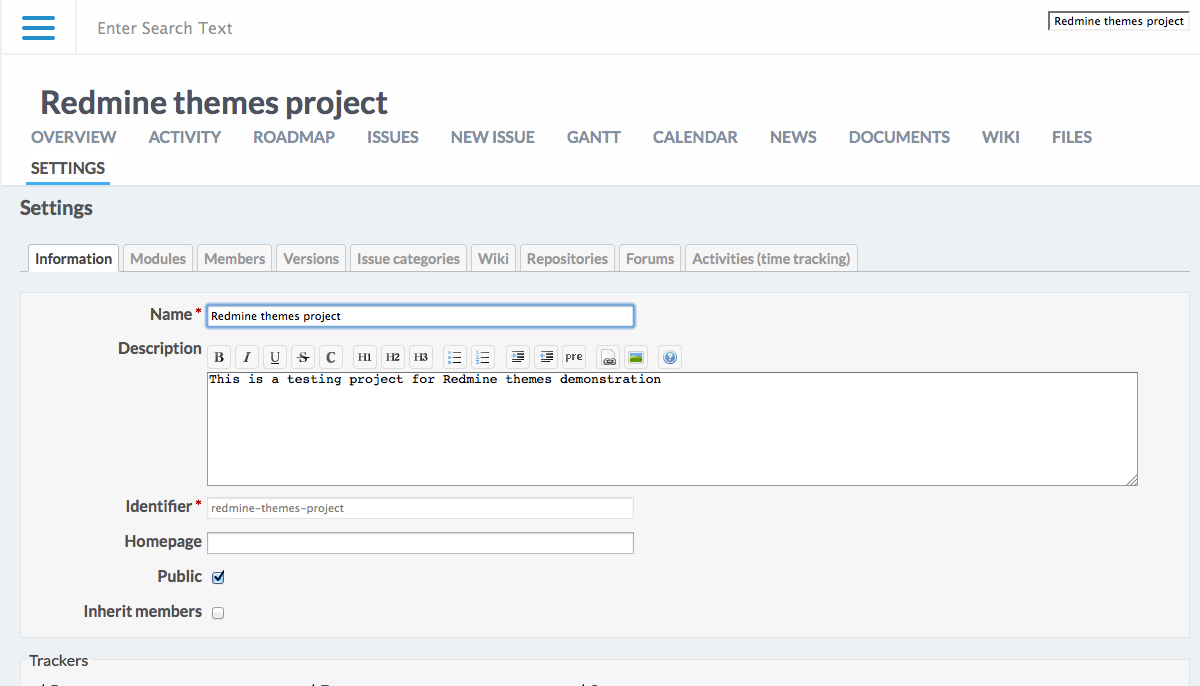Select the Settings menu item
Screen dimensions: 1200x686
pos(68,168)
